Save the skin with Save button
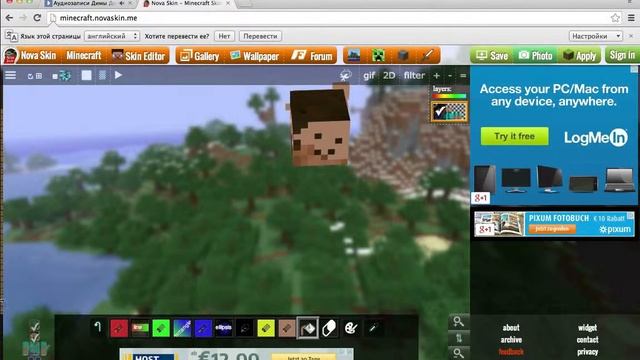This screenshot has height=360, width=640. tap(491, 56)
